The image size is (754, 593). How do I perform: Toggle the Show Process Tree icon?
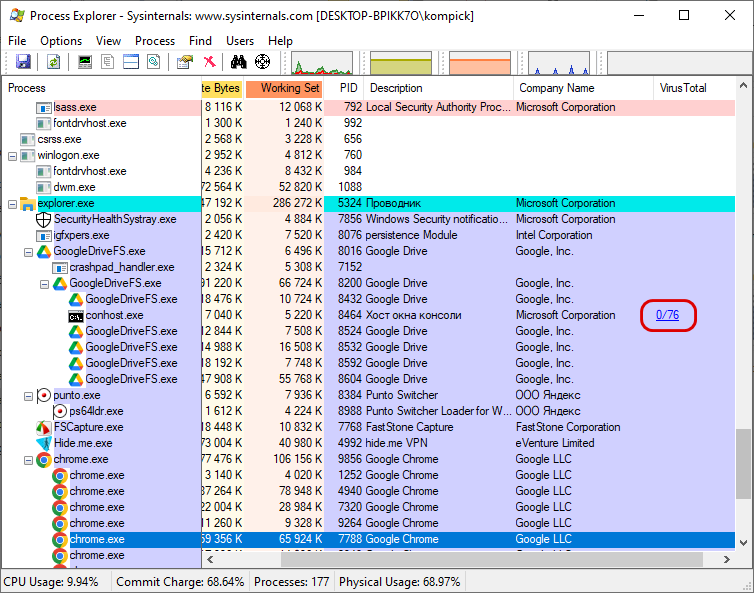[x=108, y=62]
